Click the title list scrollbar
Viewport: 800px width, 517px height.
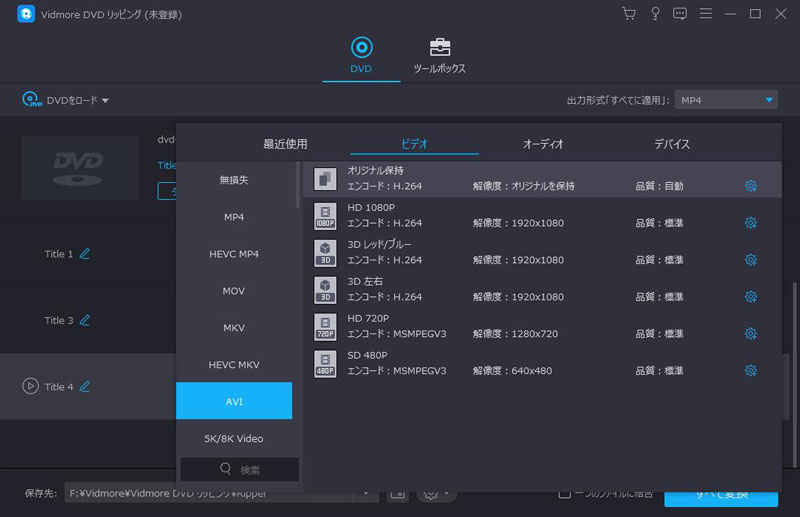pyautogui.click(x=795, y=375)
